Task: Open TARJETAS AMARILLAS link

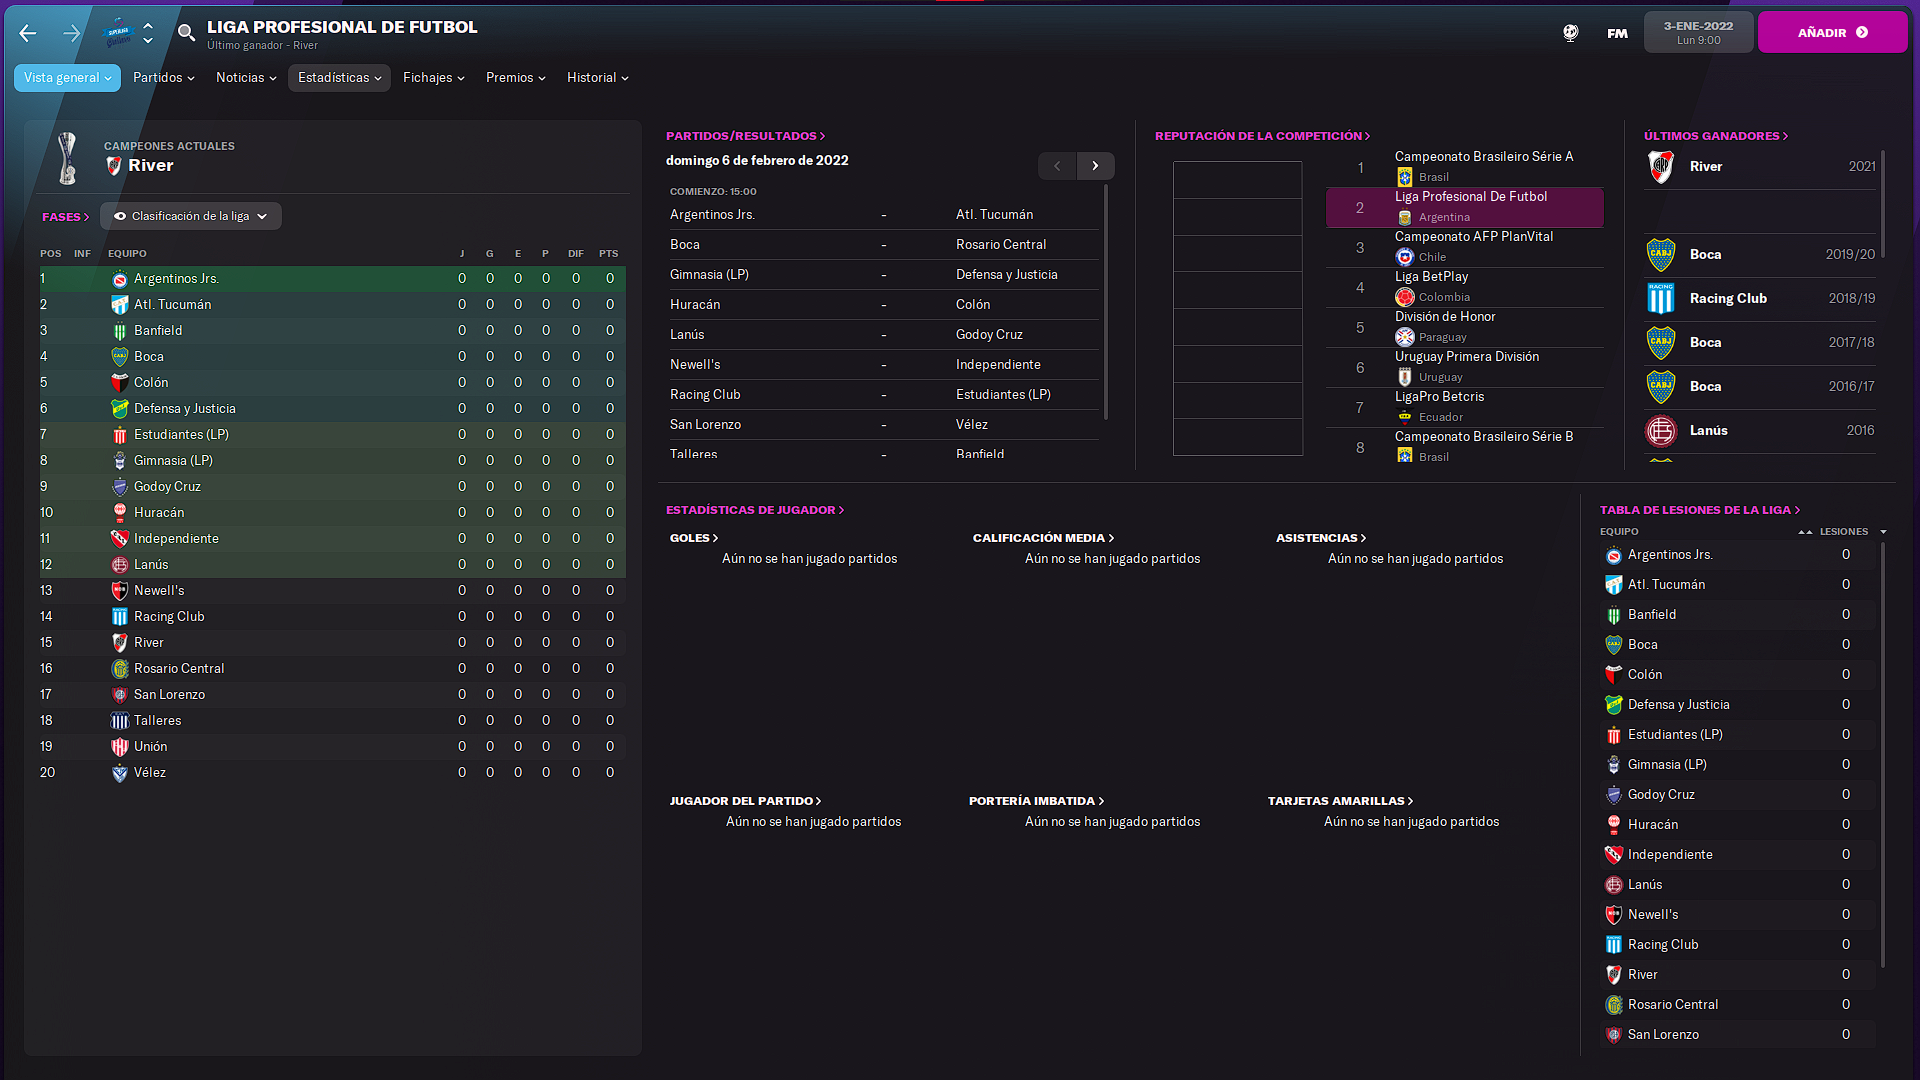Action: click(1340, 801)
